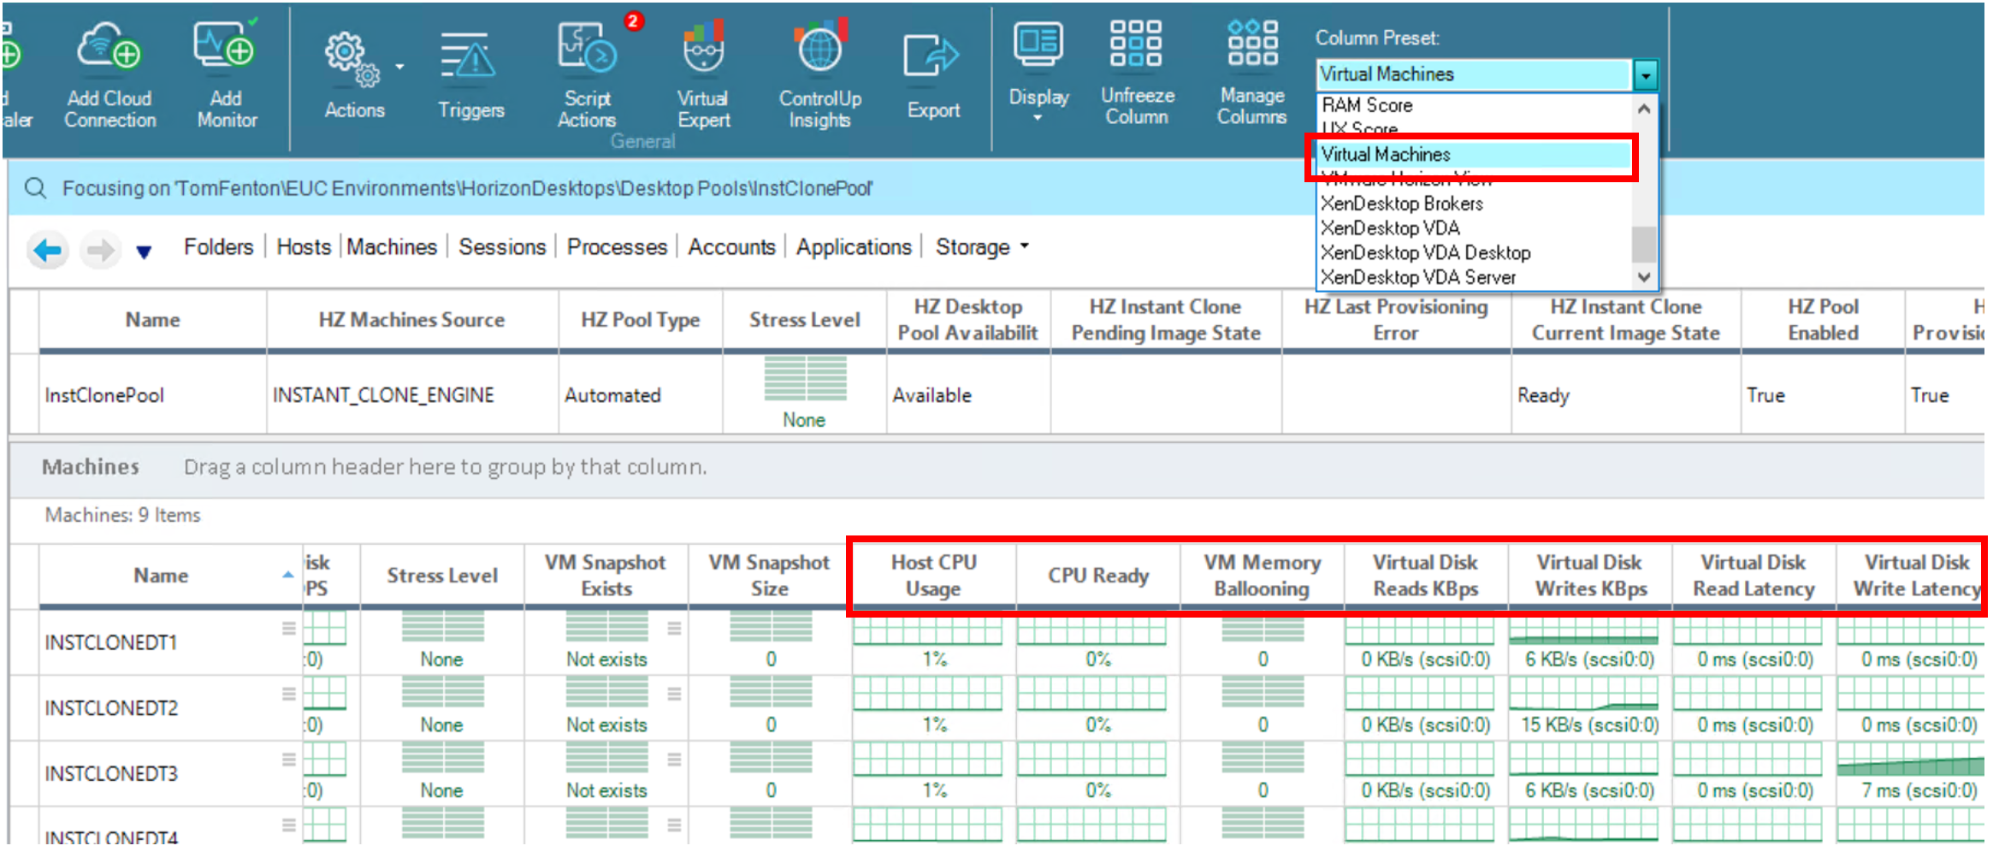
Task: Choose XenDesktop VDA Server preset
Action: click(x=1418, y=277)
